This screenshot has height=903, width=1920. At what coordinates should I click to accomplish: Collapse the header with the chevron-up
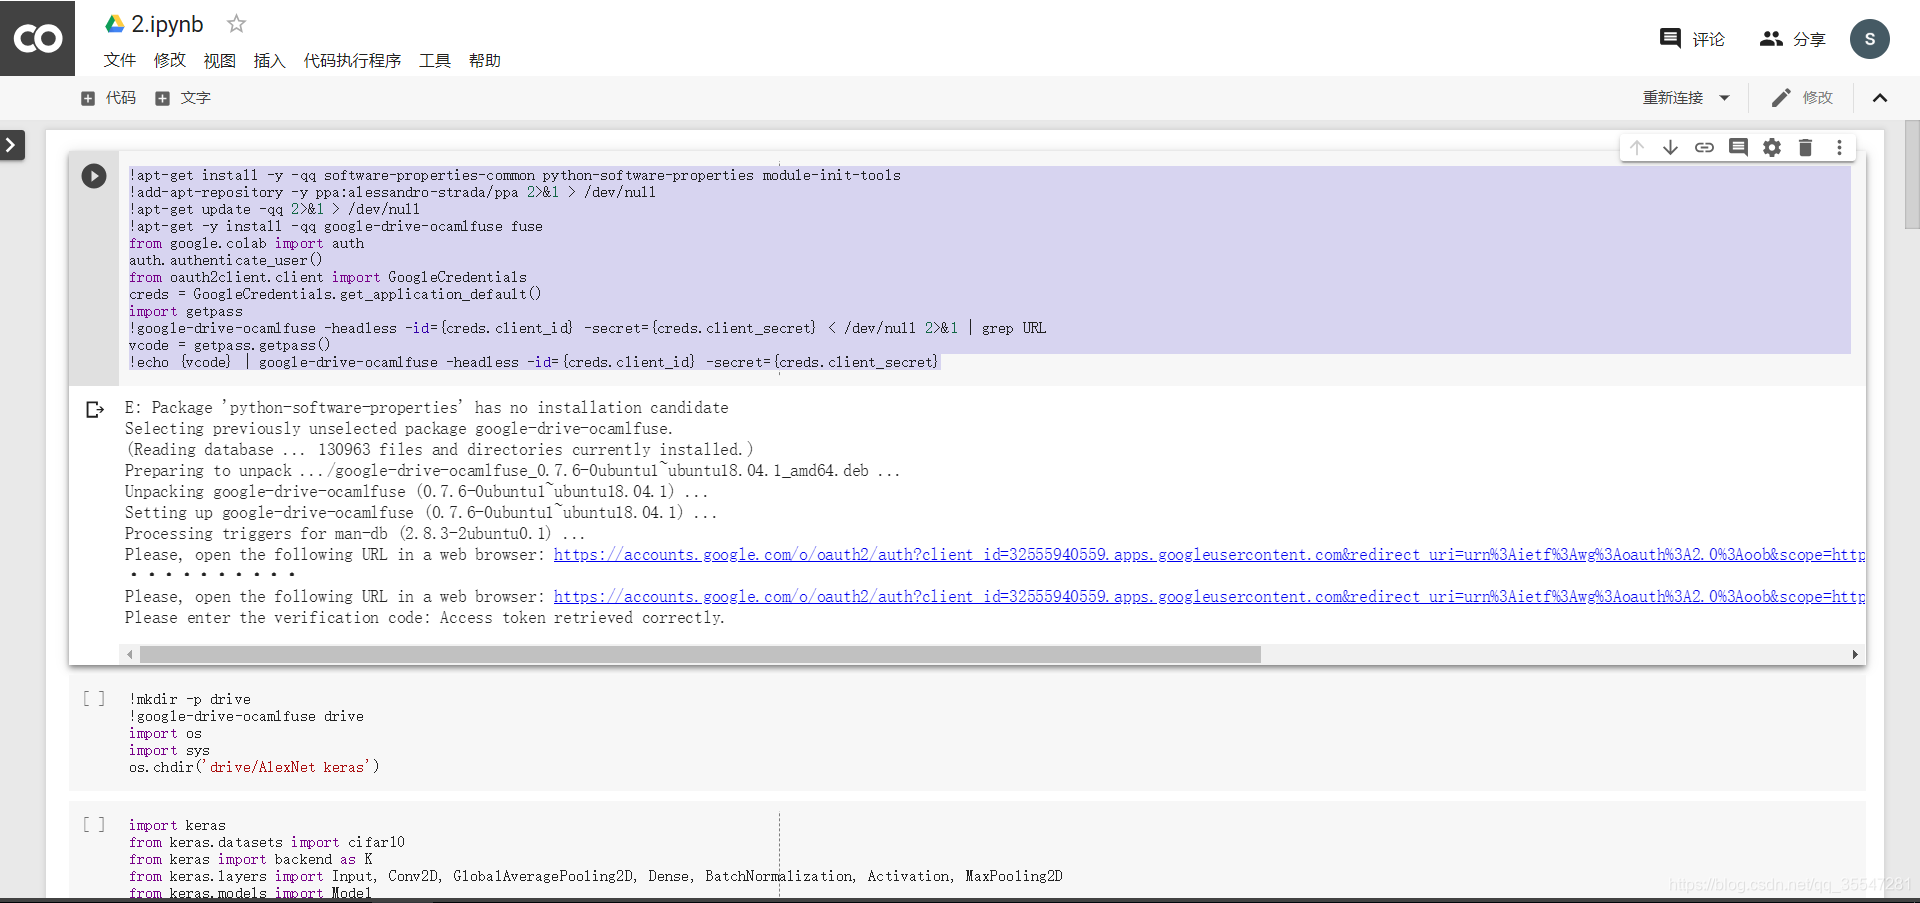tap(1880, 98)
